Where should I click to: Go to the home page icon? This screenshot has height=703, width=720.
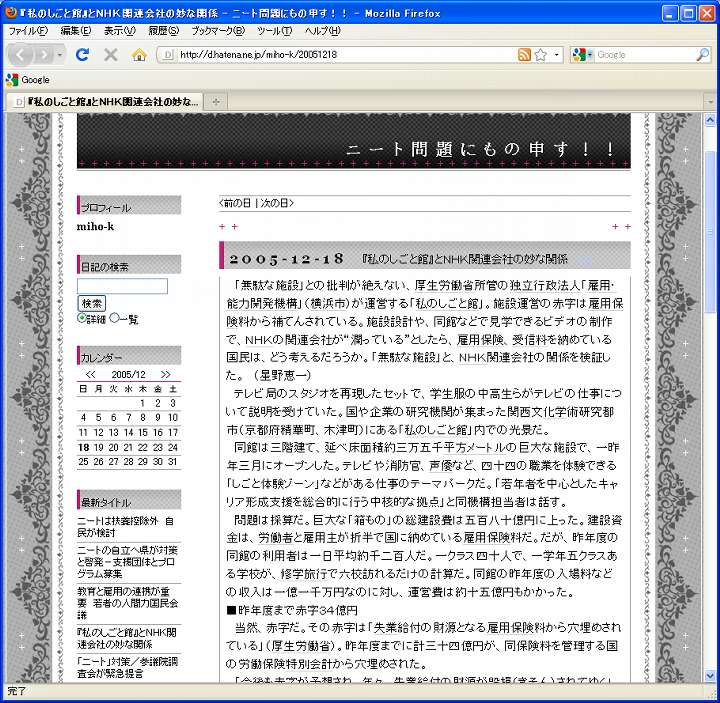pos(139,54)
